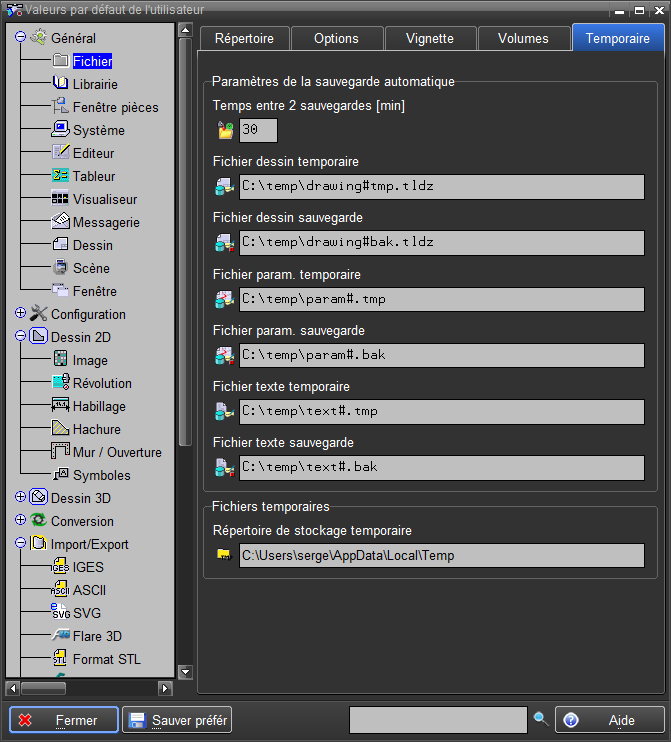The width and height of the screenshot is (671, 742).
Task: Collapse the Général tree node
Action: (20, 38)
